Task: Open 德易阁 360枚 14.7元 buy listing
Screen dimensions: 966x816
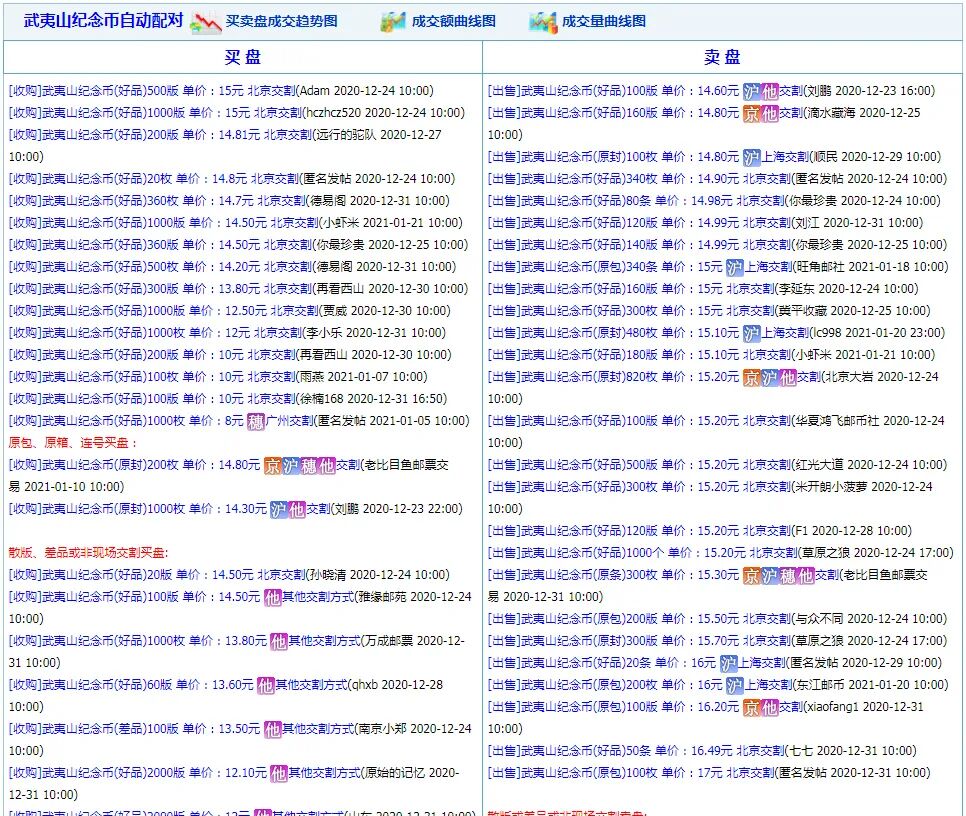Action: point(229,201)
